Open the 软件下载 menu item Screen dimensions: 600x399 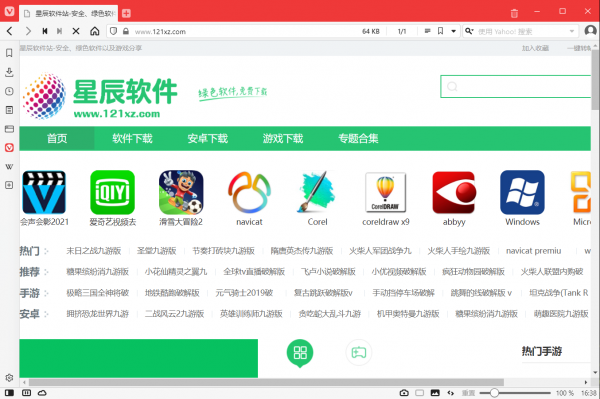(x=132, y=138)
